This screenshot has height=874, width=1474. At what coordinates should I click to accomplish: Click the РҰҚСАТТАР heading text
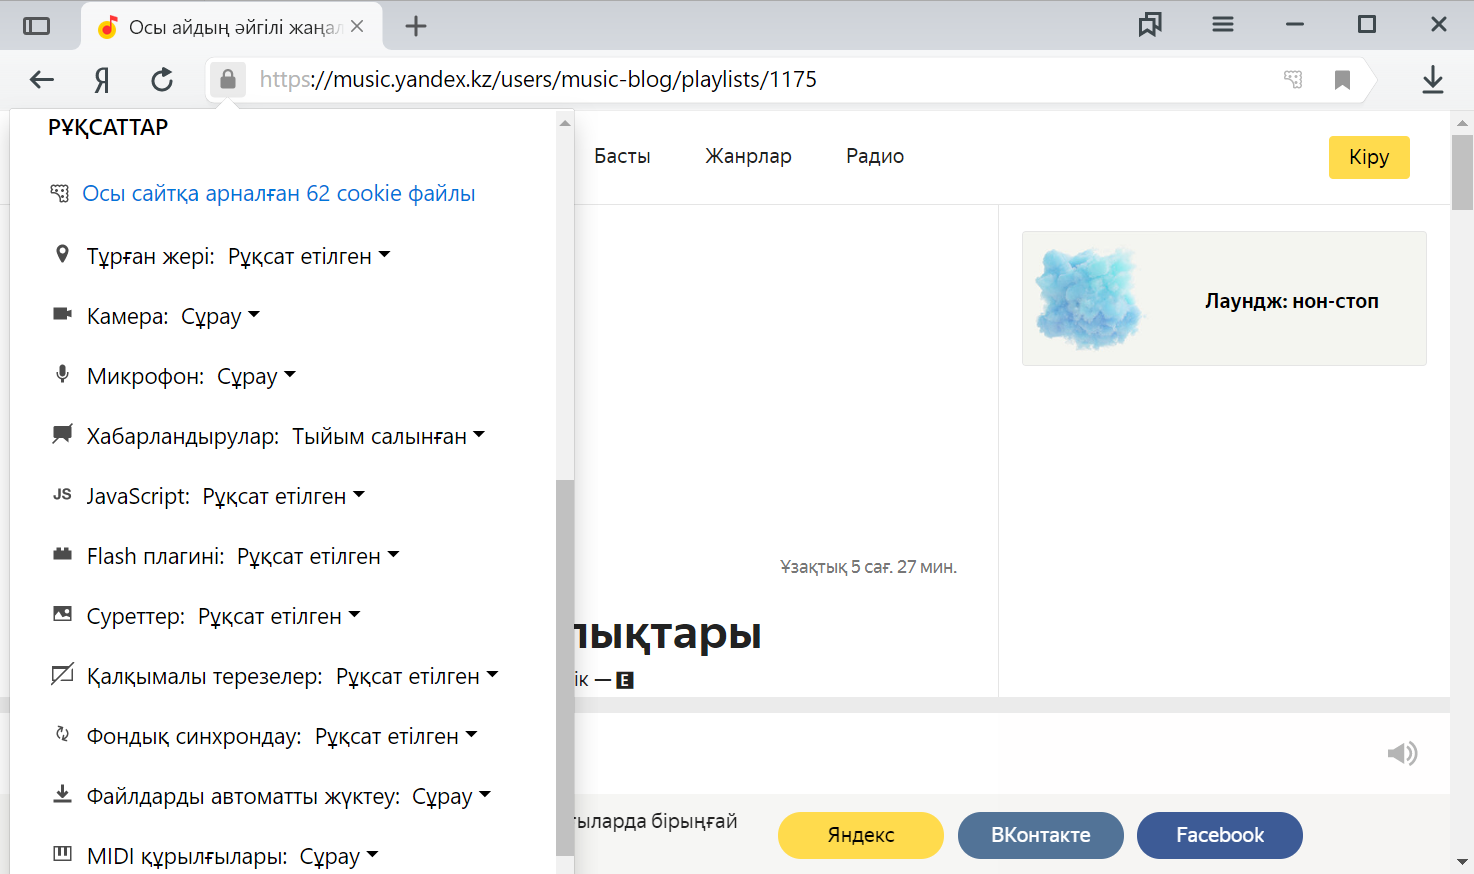point(108,127)
